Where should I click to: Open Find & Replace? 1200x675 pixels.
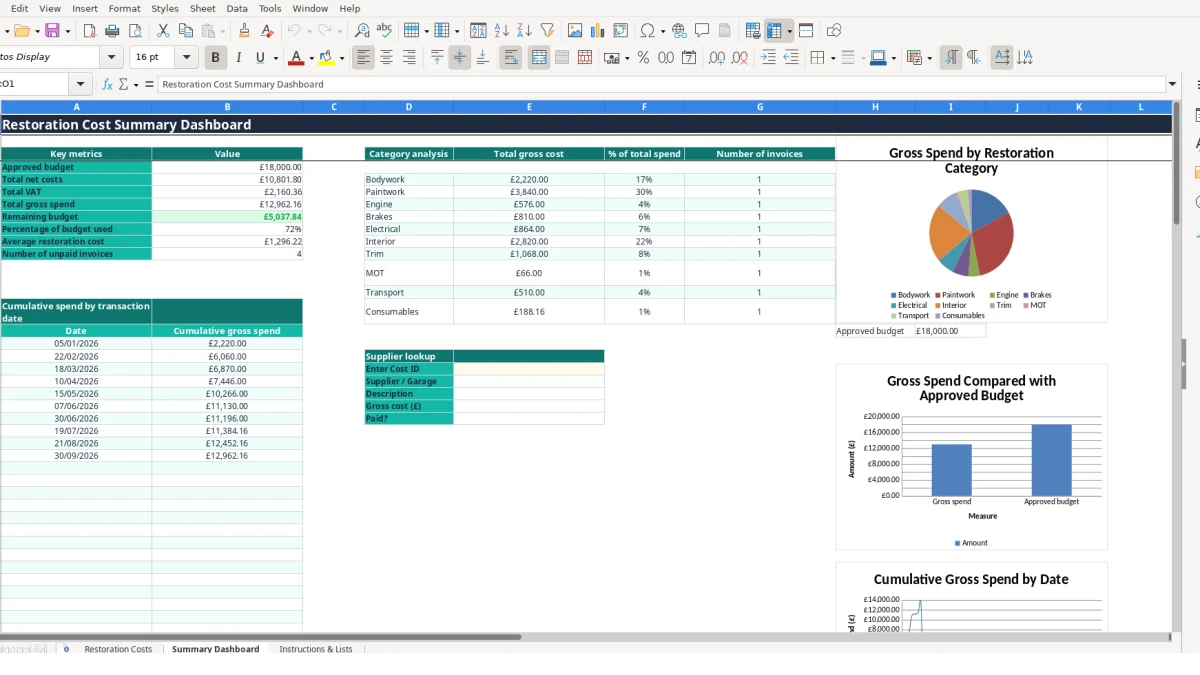point(362,31)
